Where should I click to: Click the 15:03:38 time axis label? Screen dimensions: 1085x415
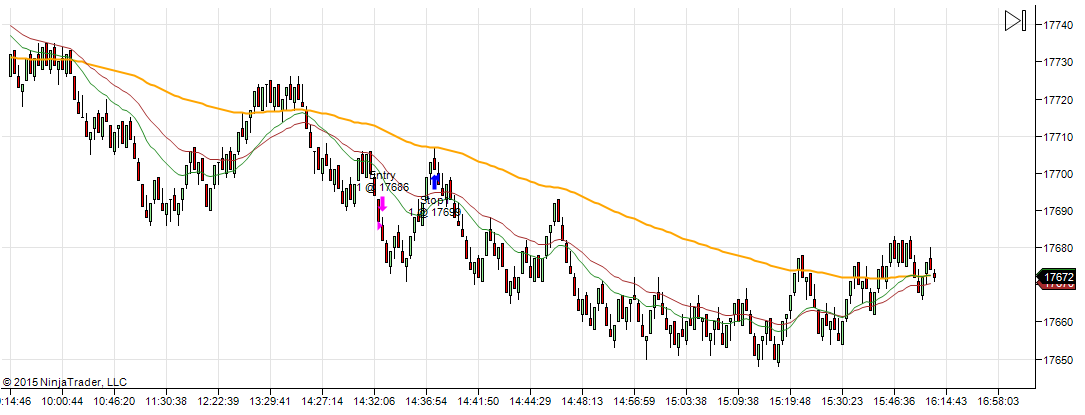[x=686, y=401]
